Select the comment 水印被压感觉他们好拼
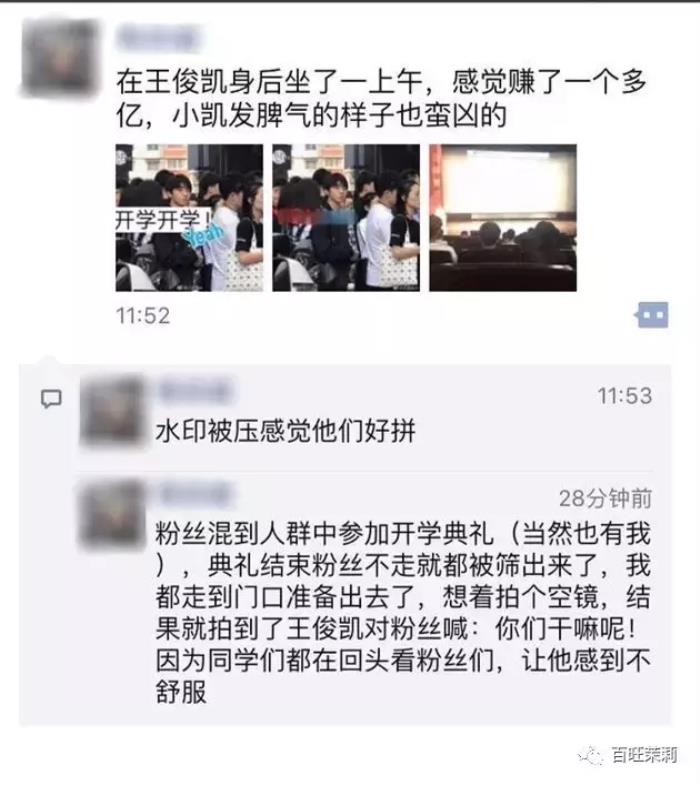The width and height of the screenshot is (700, 785). (285, 431)
